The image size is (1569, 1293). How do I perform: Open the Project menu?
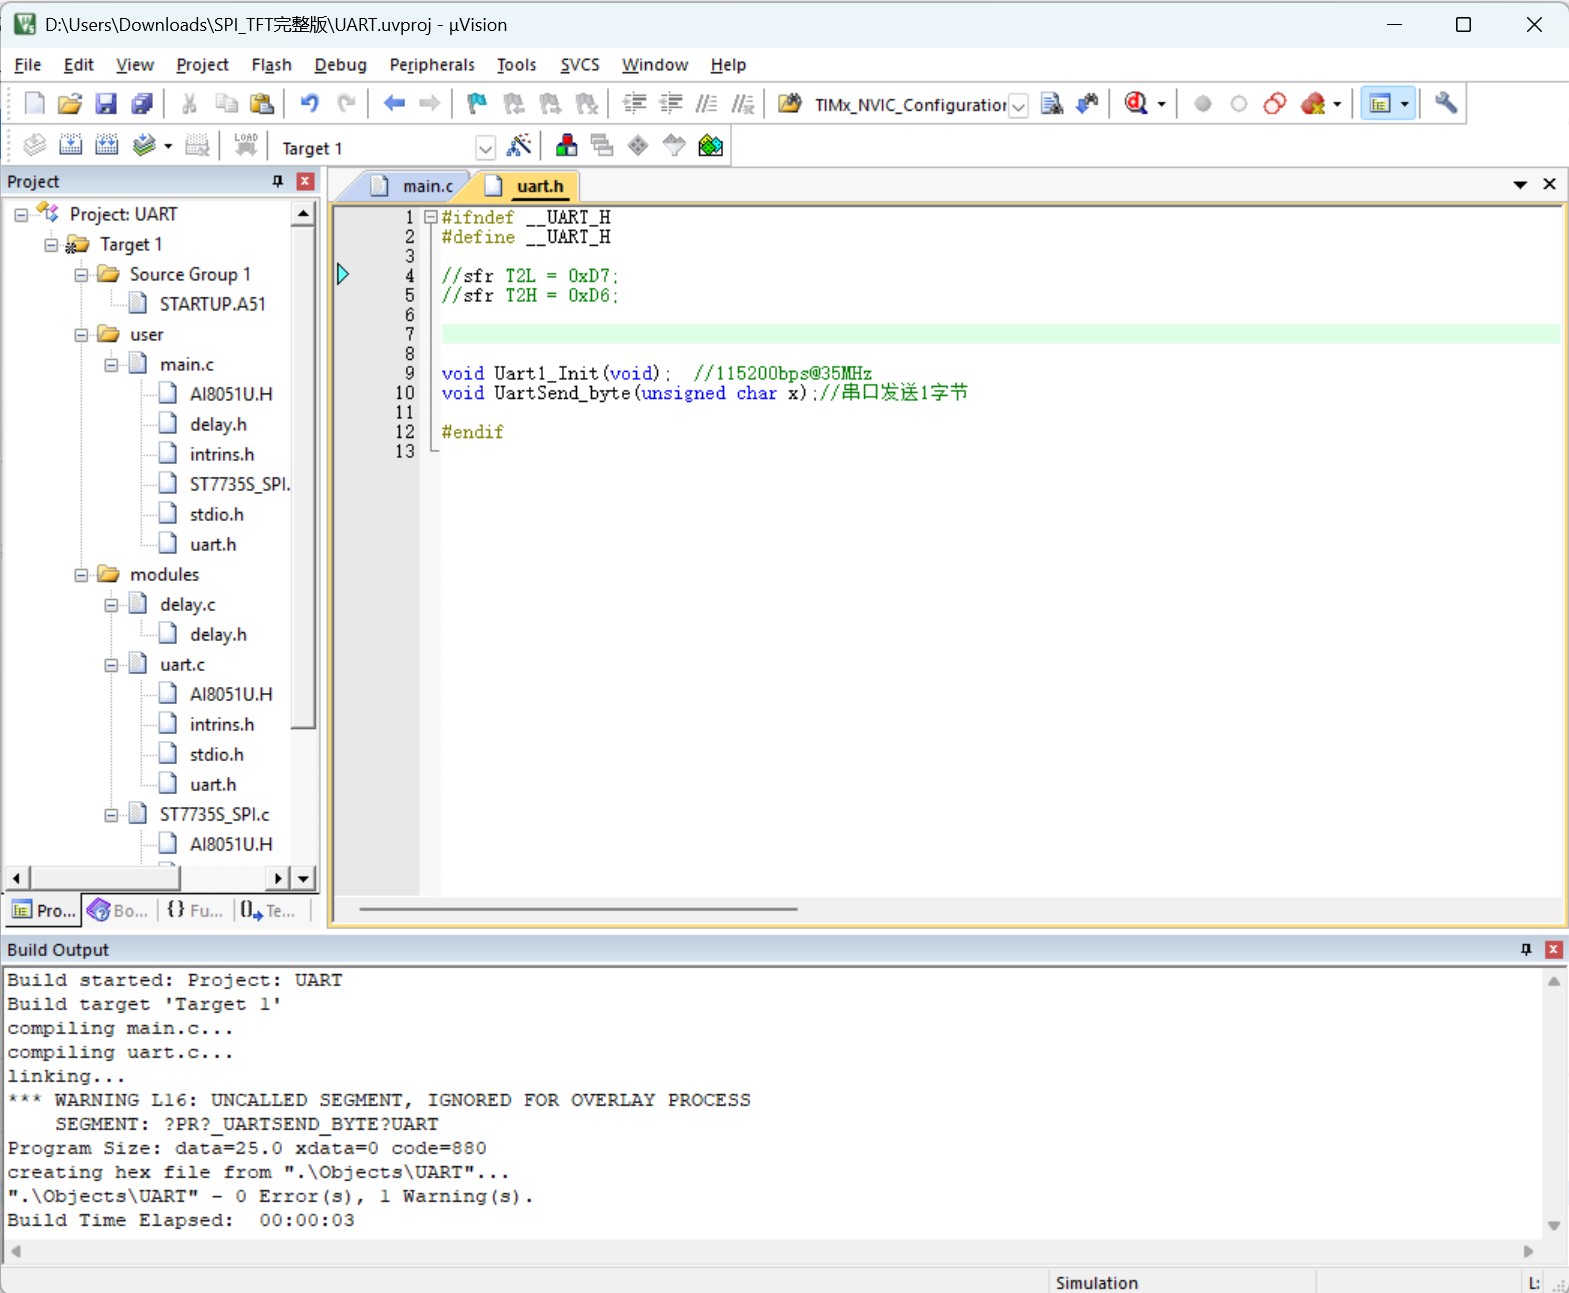click(x=202, y=64)
